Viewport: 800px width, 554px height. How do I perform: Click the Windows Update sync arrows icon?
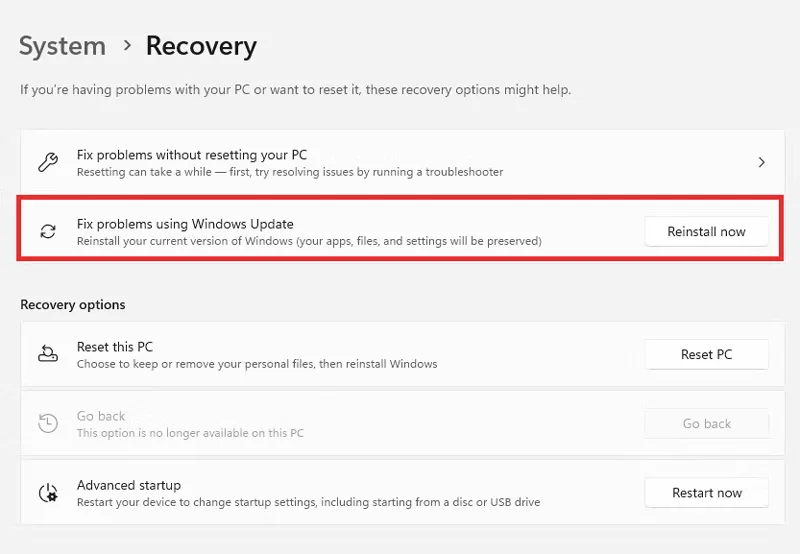pos(48,231)
